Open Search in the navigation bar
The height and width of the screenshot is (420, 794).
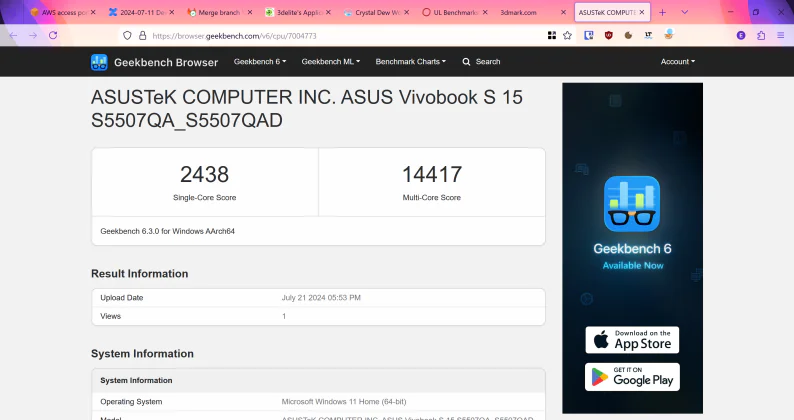coord(488,62)
